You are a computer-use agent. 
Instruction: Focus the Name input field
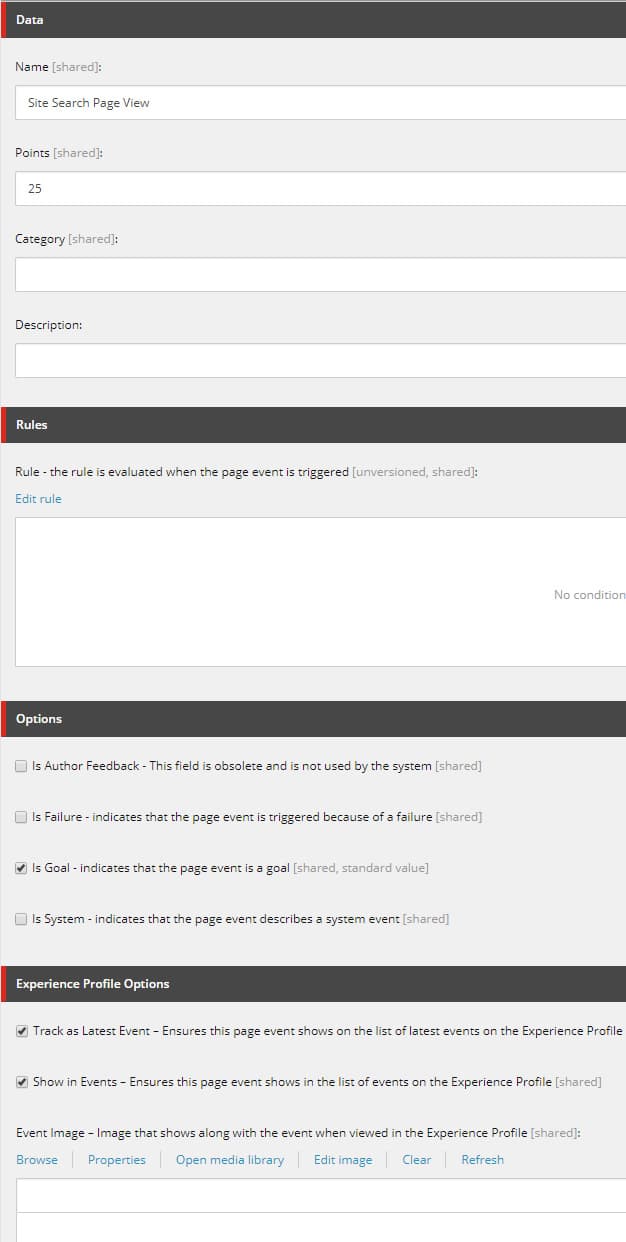320,103
